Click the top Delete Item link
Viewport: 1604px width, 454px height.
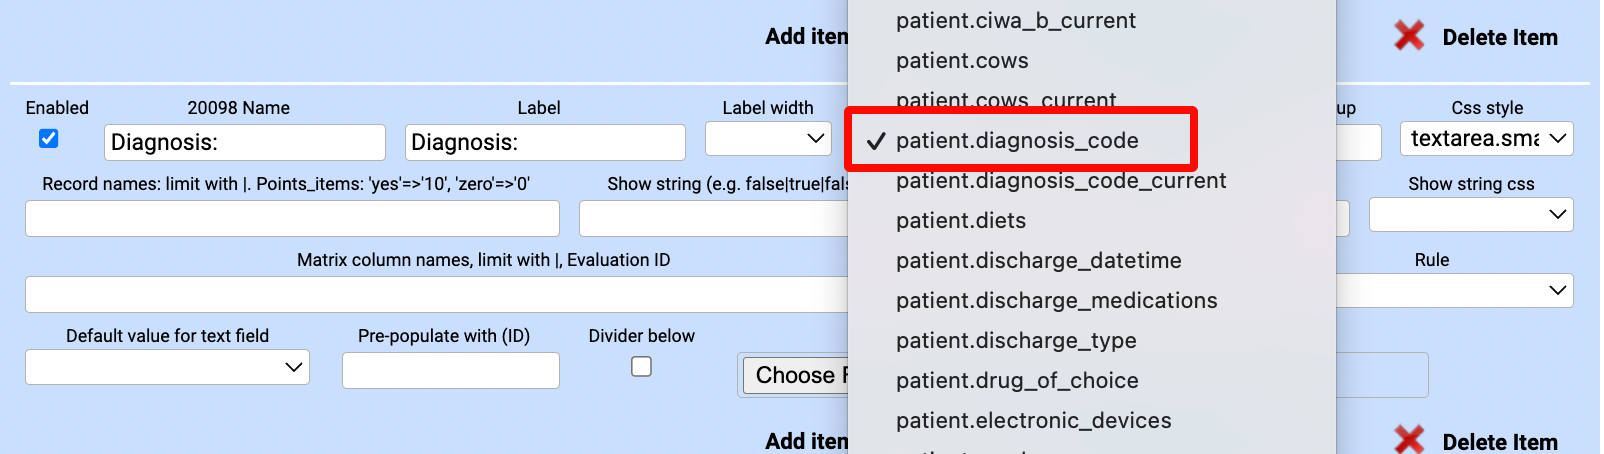(x=1499, y=38)
